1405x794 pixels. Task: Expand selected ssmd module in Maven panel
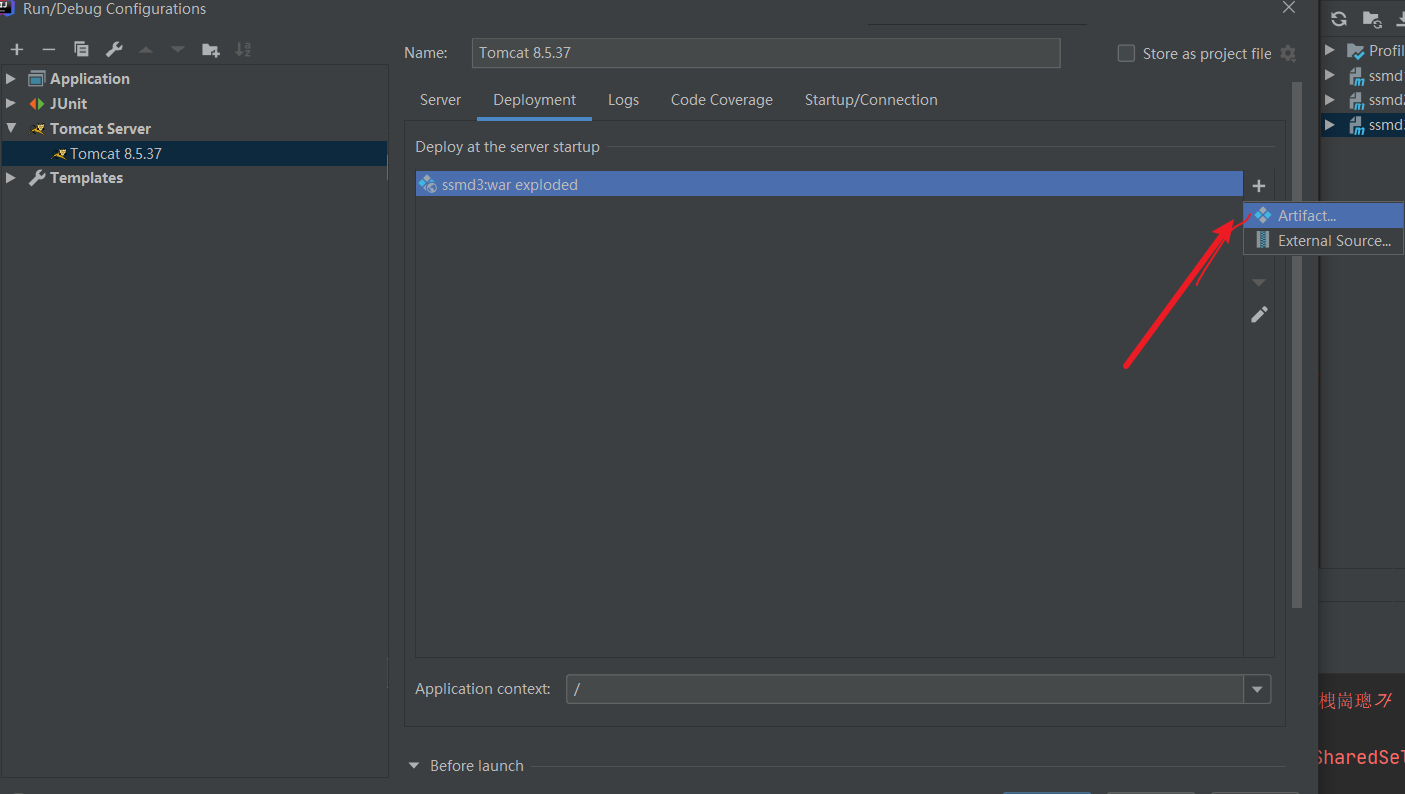(1330, 125)
